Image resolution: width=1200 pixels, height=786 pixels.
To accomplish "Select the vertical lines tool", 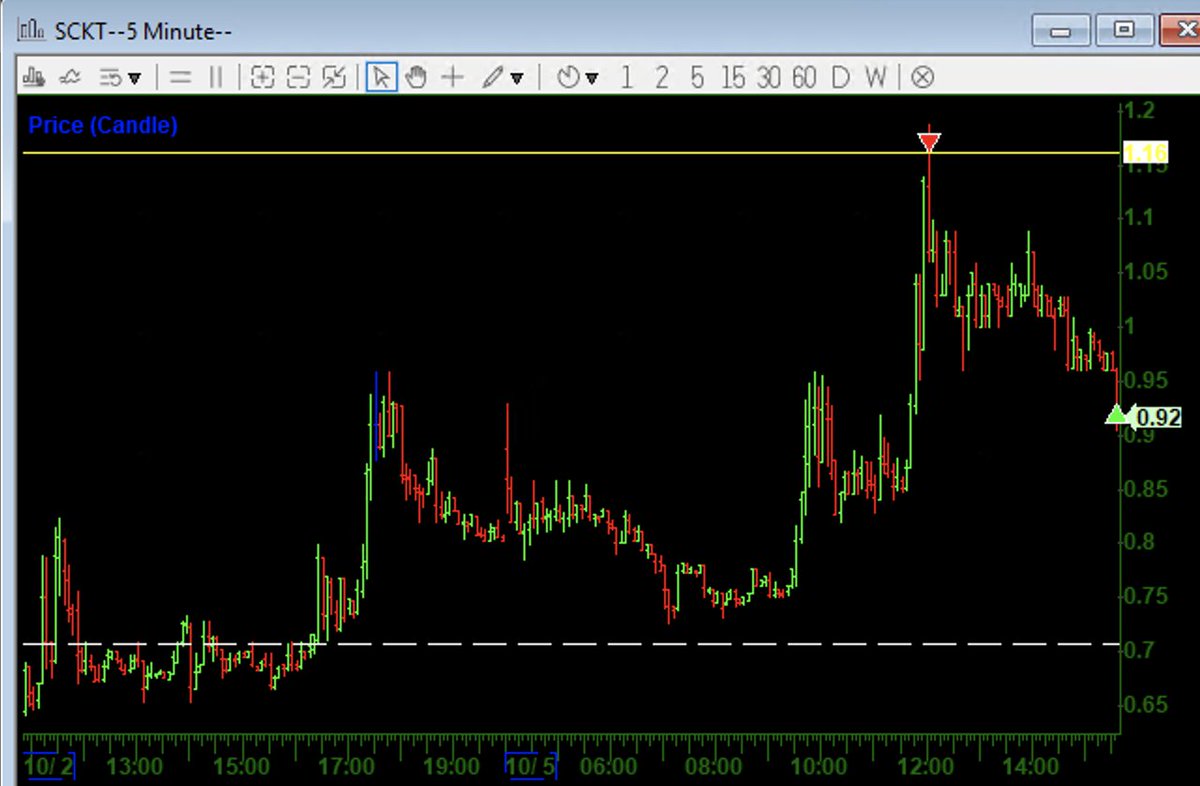I will [x=215, y=77].
